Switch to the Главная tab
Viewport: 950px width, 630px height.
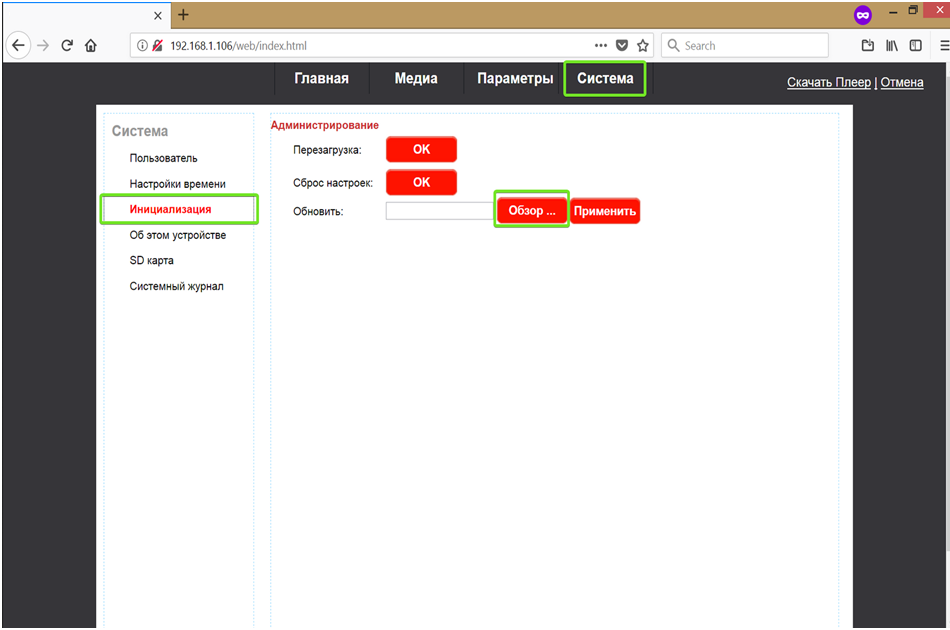[x=321, y=79]
